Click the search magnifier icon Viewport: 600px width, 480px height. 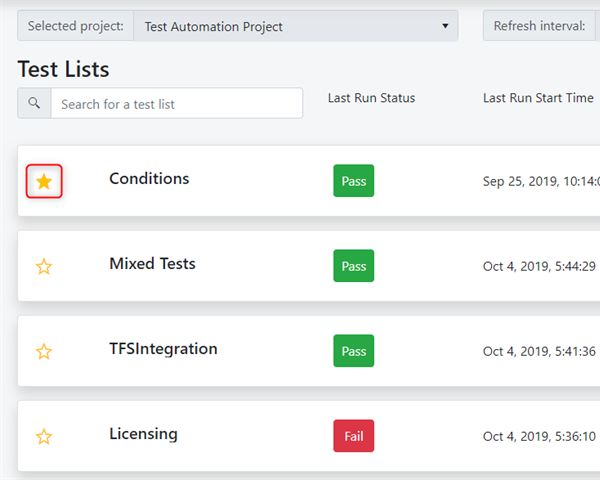(x=34, y=103)
